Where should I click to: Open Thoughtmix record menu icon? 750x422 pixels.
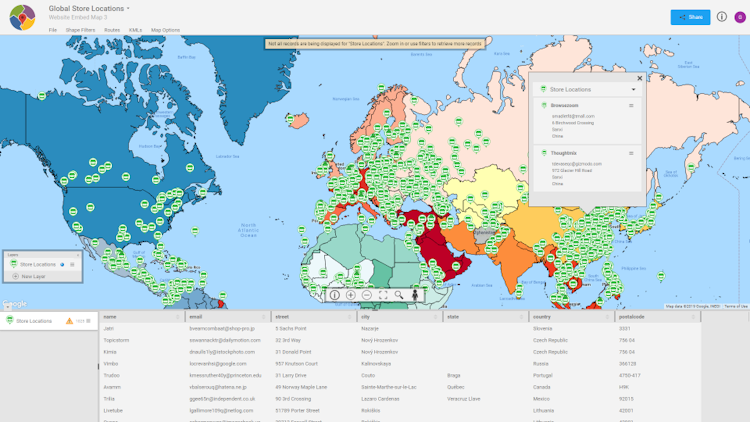point(631,154)
